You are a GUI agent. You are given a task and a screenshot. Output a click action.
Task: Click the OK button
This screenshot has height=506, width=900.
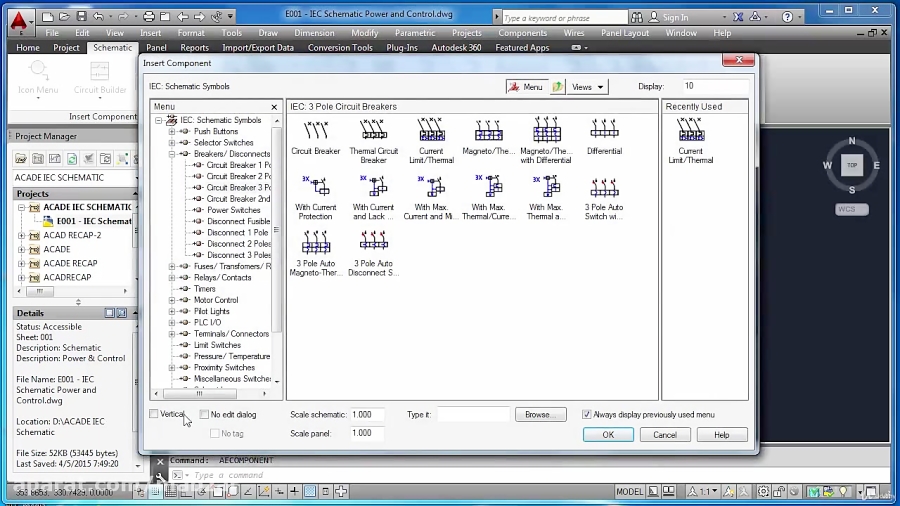point(608,435)
